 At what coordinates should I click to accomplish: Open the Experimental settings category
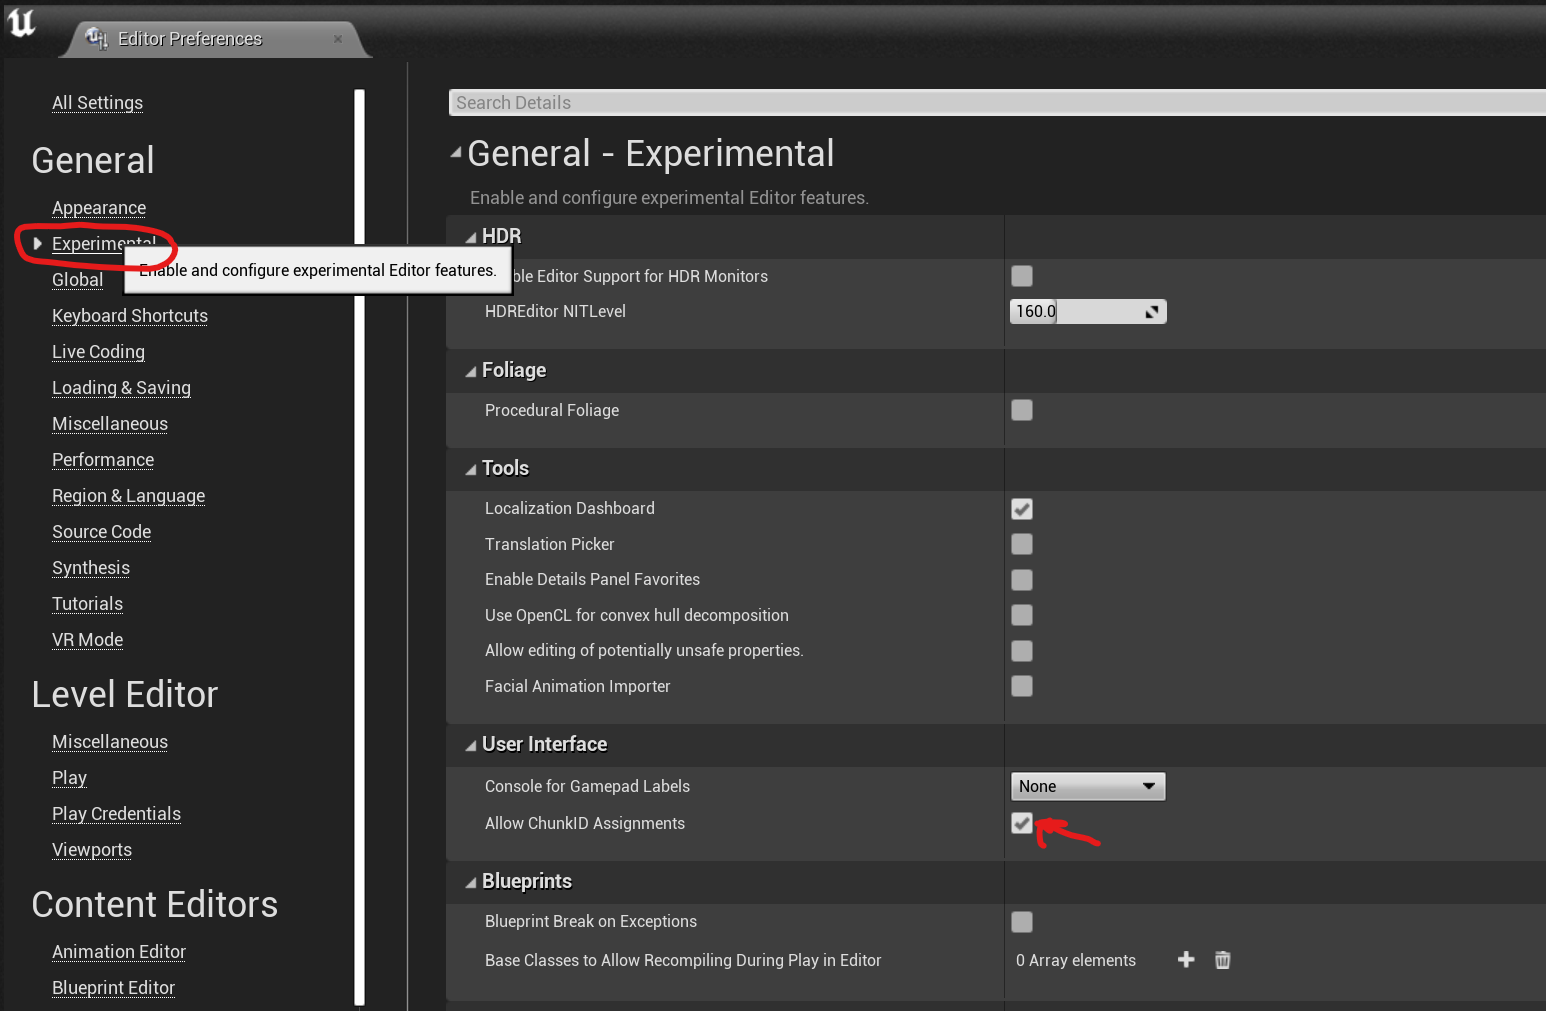tap(103, 244)
